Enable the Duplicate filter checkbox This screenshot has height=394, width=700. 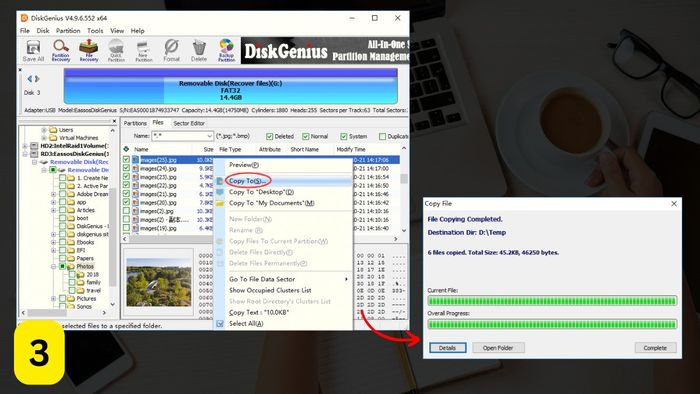tap(382, 137)
